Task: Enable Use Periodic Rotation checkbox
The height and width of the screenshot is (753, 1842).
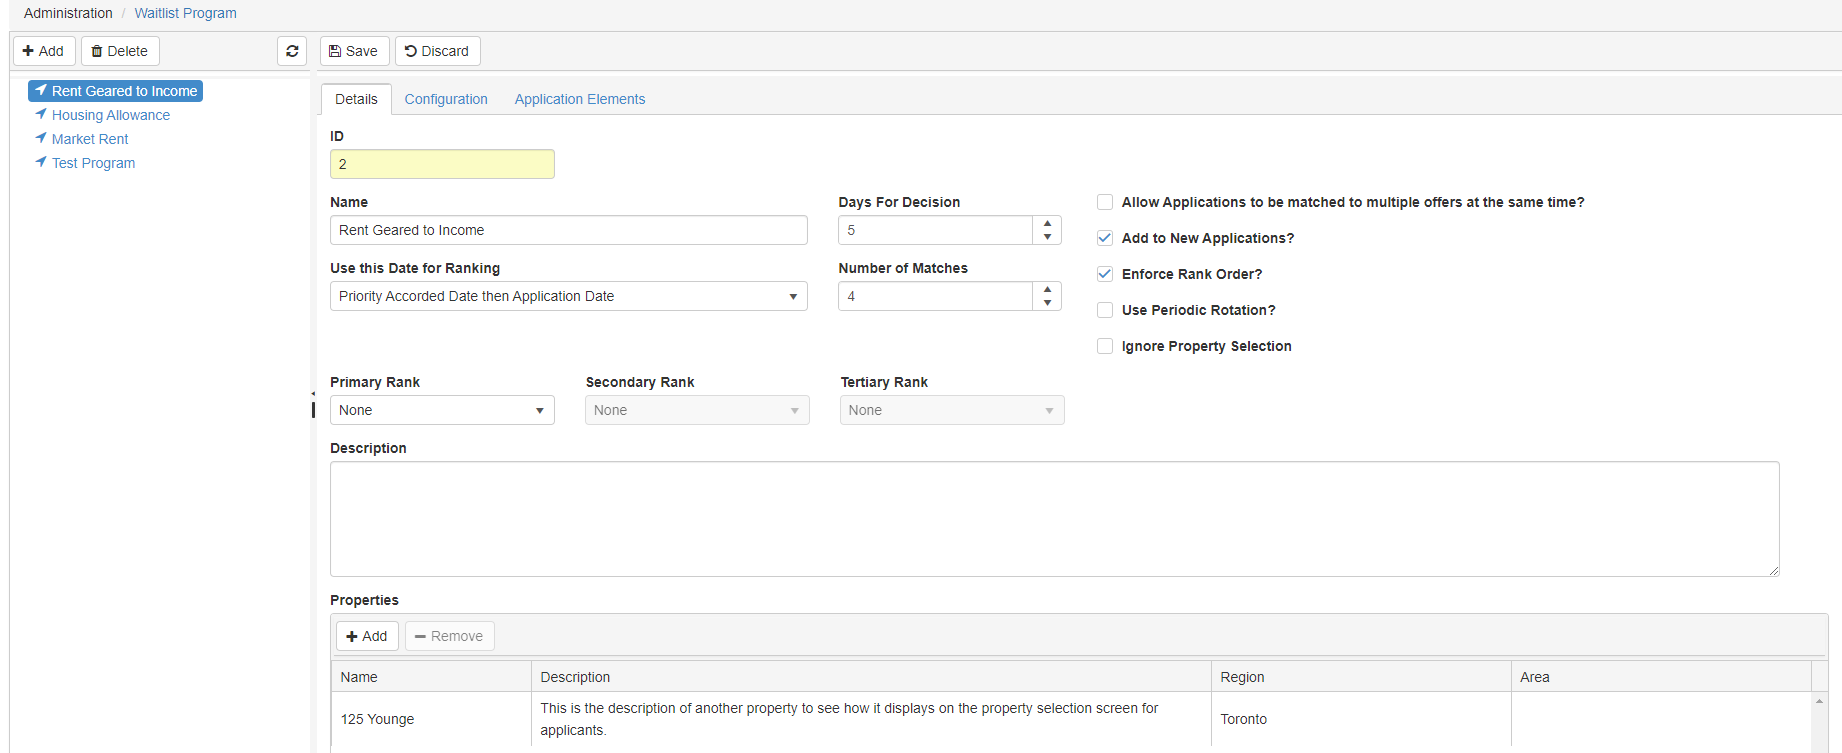Action: point(1105,310)
